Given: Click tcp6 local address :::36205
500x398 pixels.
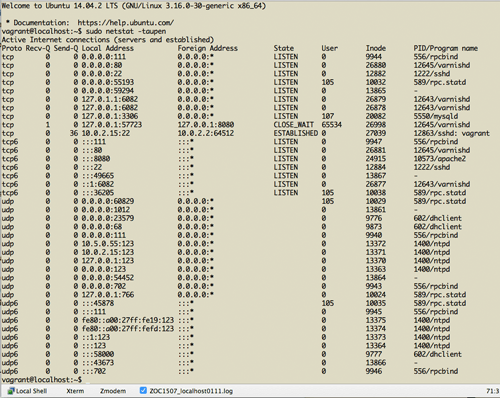Looking at the screenshot, I should coord(98,193).
